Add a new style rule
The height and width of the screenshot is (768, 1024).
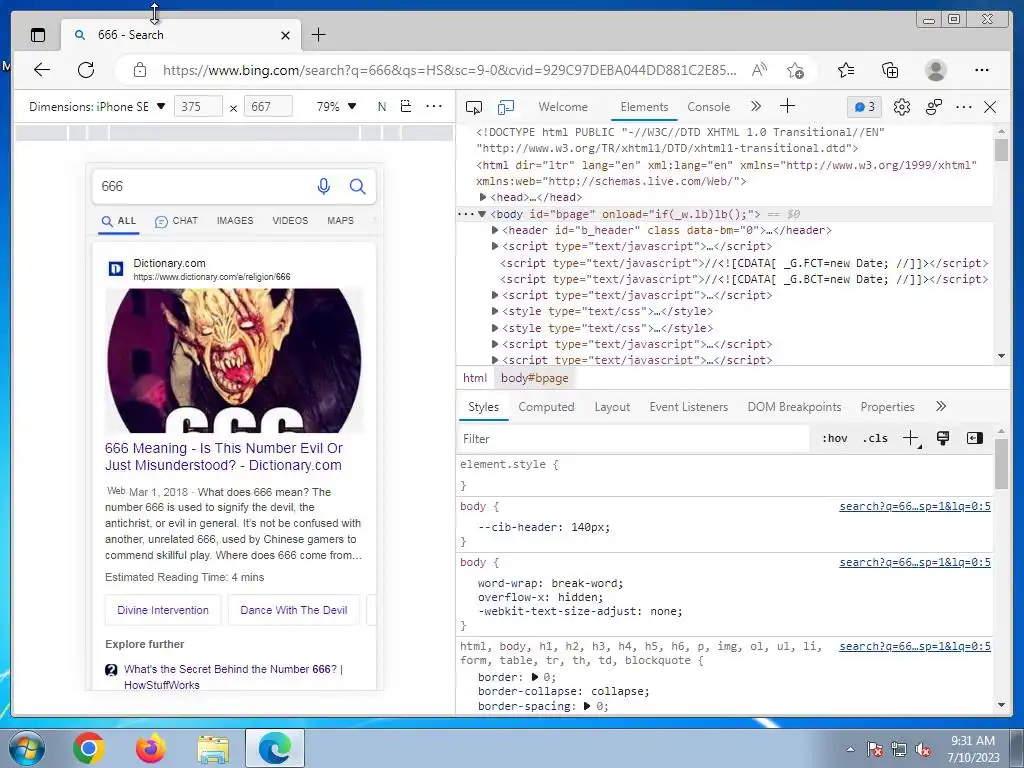[x=910, y=438]
